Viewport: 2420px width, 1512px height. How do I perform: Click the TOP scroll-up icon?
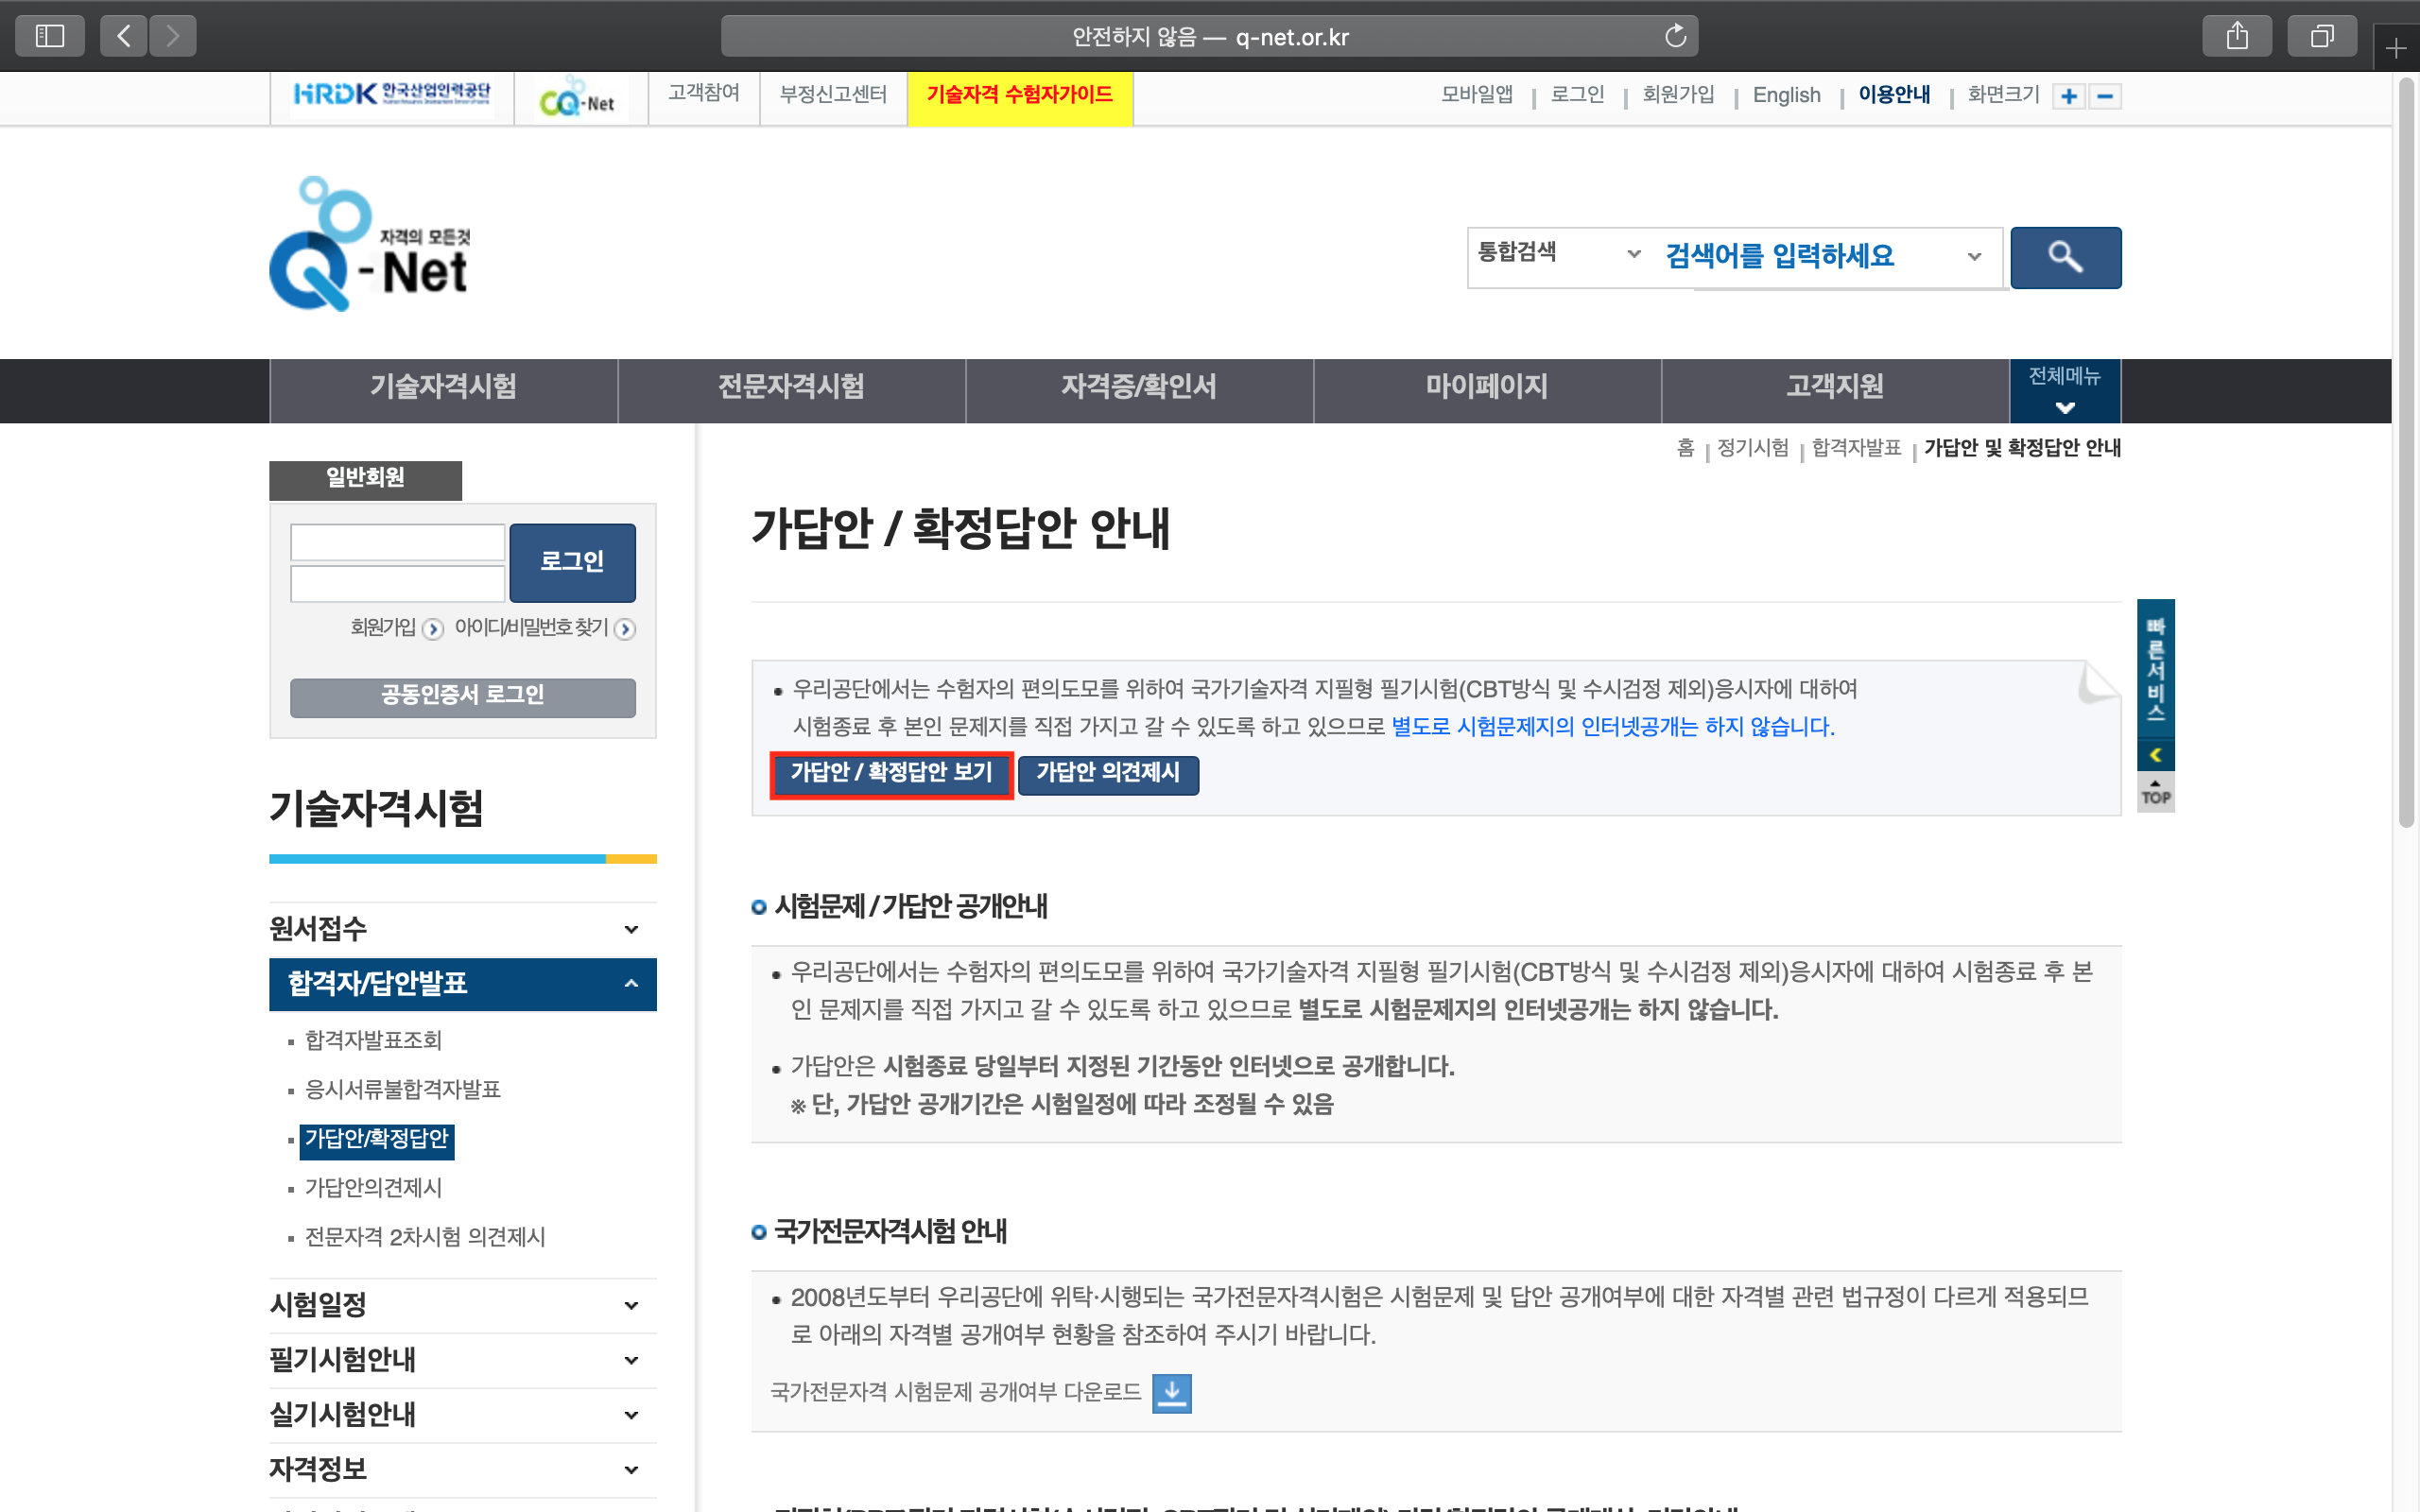click(x=2155, y=793)
